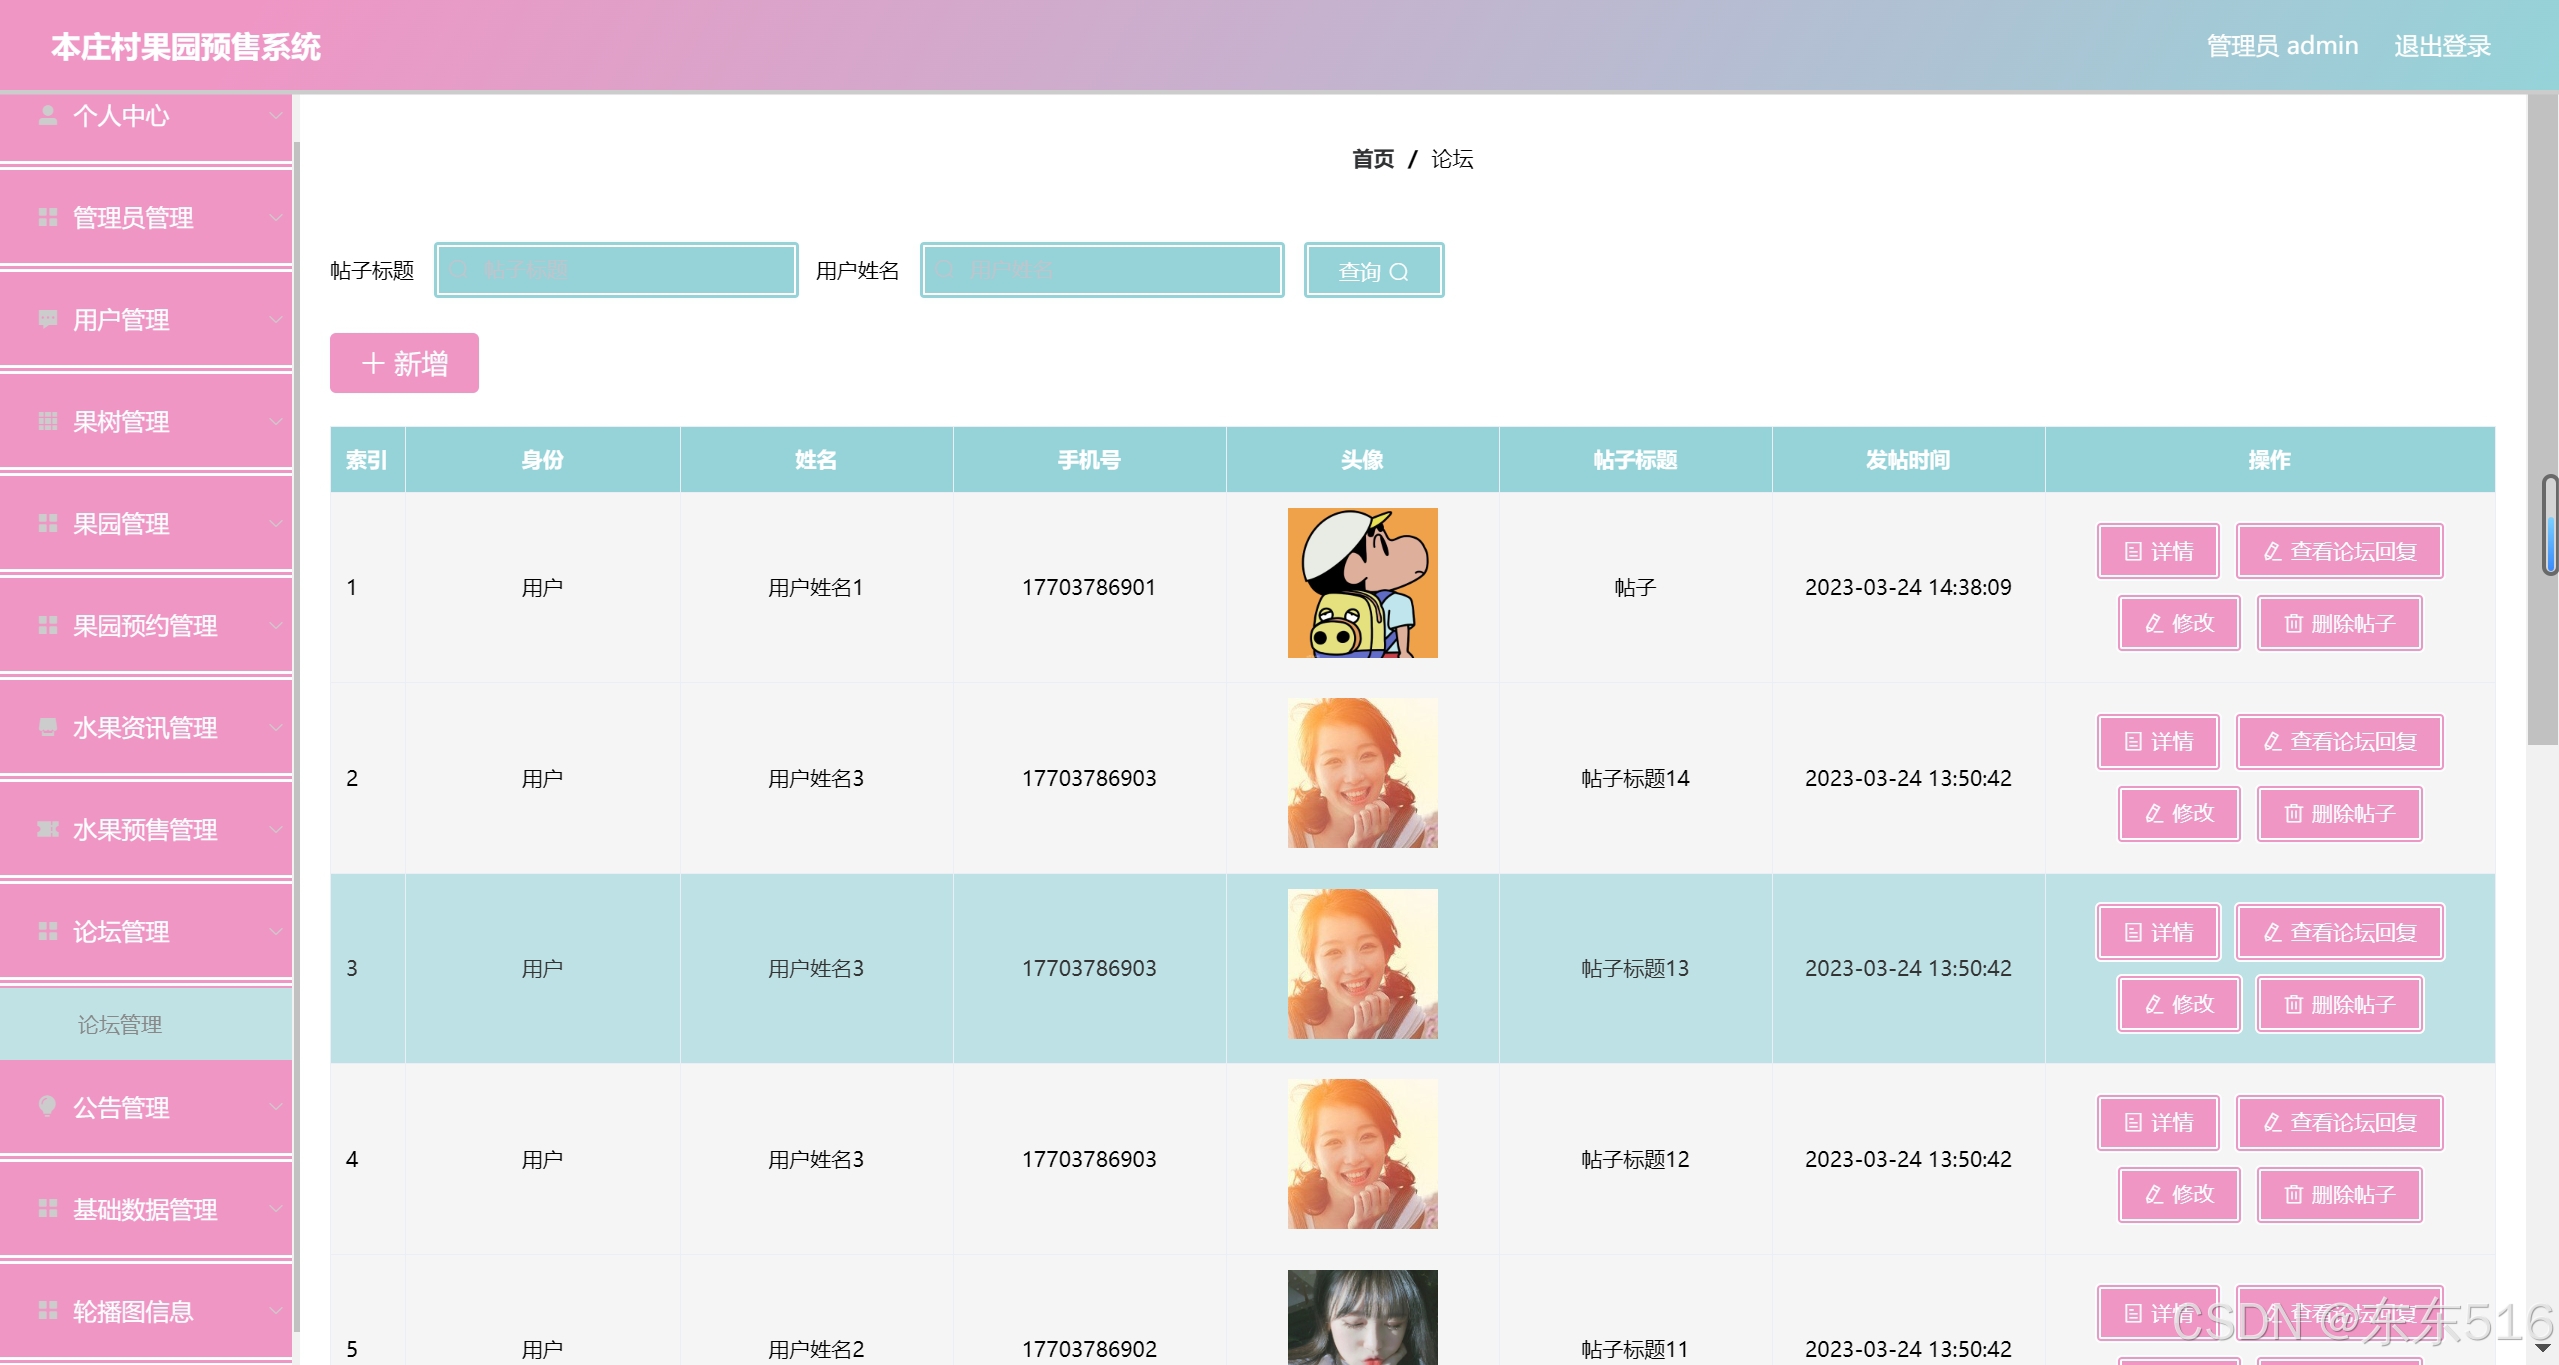Click the chat icon next to 用户管理
This screenshot has height=1365, width=2559.
(x=47, y=319)
